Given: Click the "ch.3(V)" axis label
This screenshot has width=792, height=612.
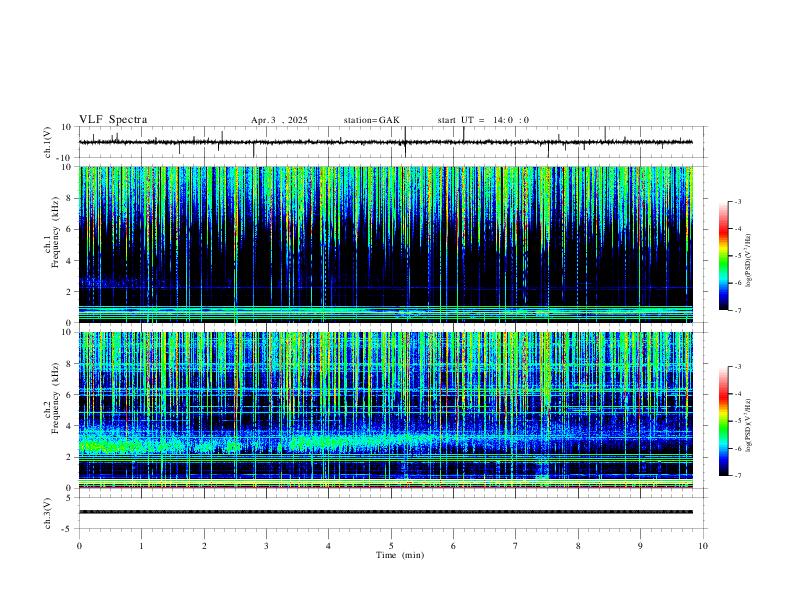Looking at the screenshot, I should [47, 514].
